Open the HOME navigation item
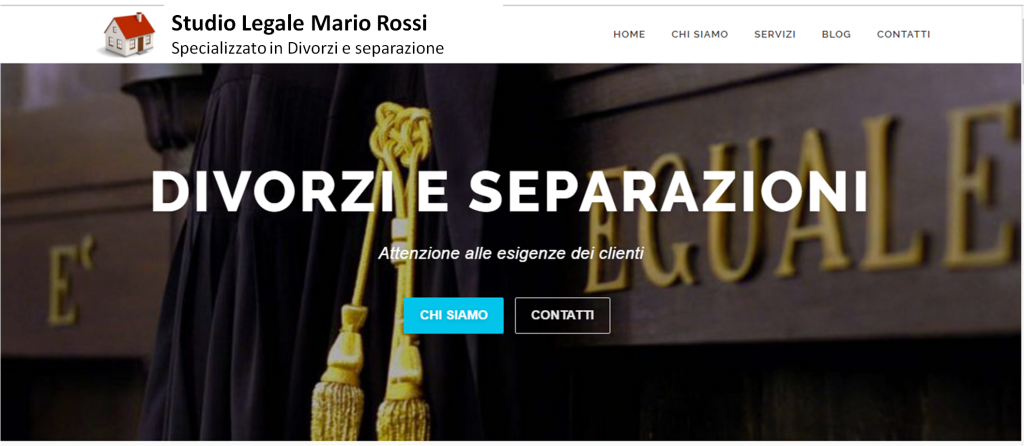The image size is (1024, 446). tap(629, 35)
